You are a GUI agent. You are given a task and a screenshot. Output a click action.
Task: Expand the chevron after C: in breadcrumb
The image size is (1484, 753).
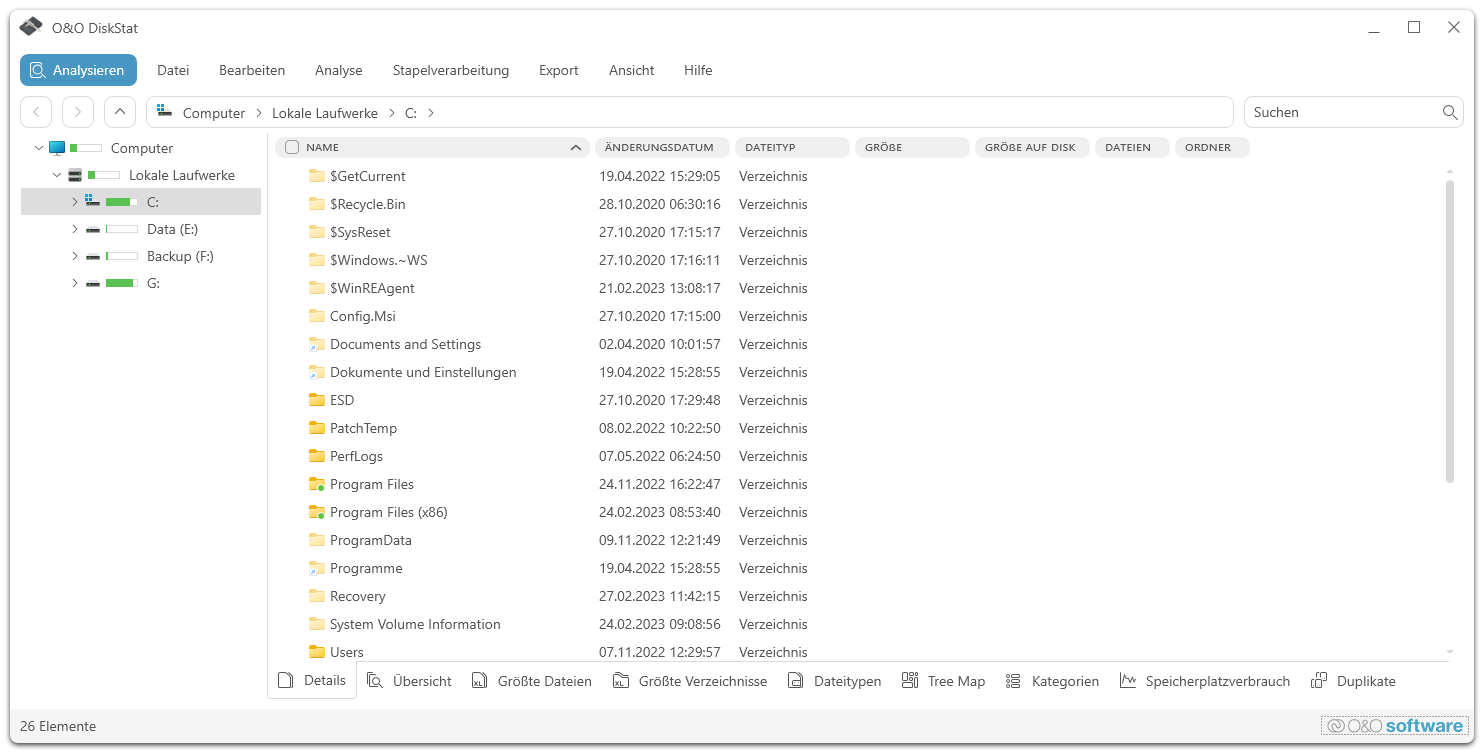[x=431, y=113]
